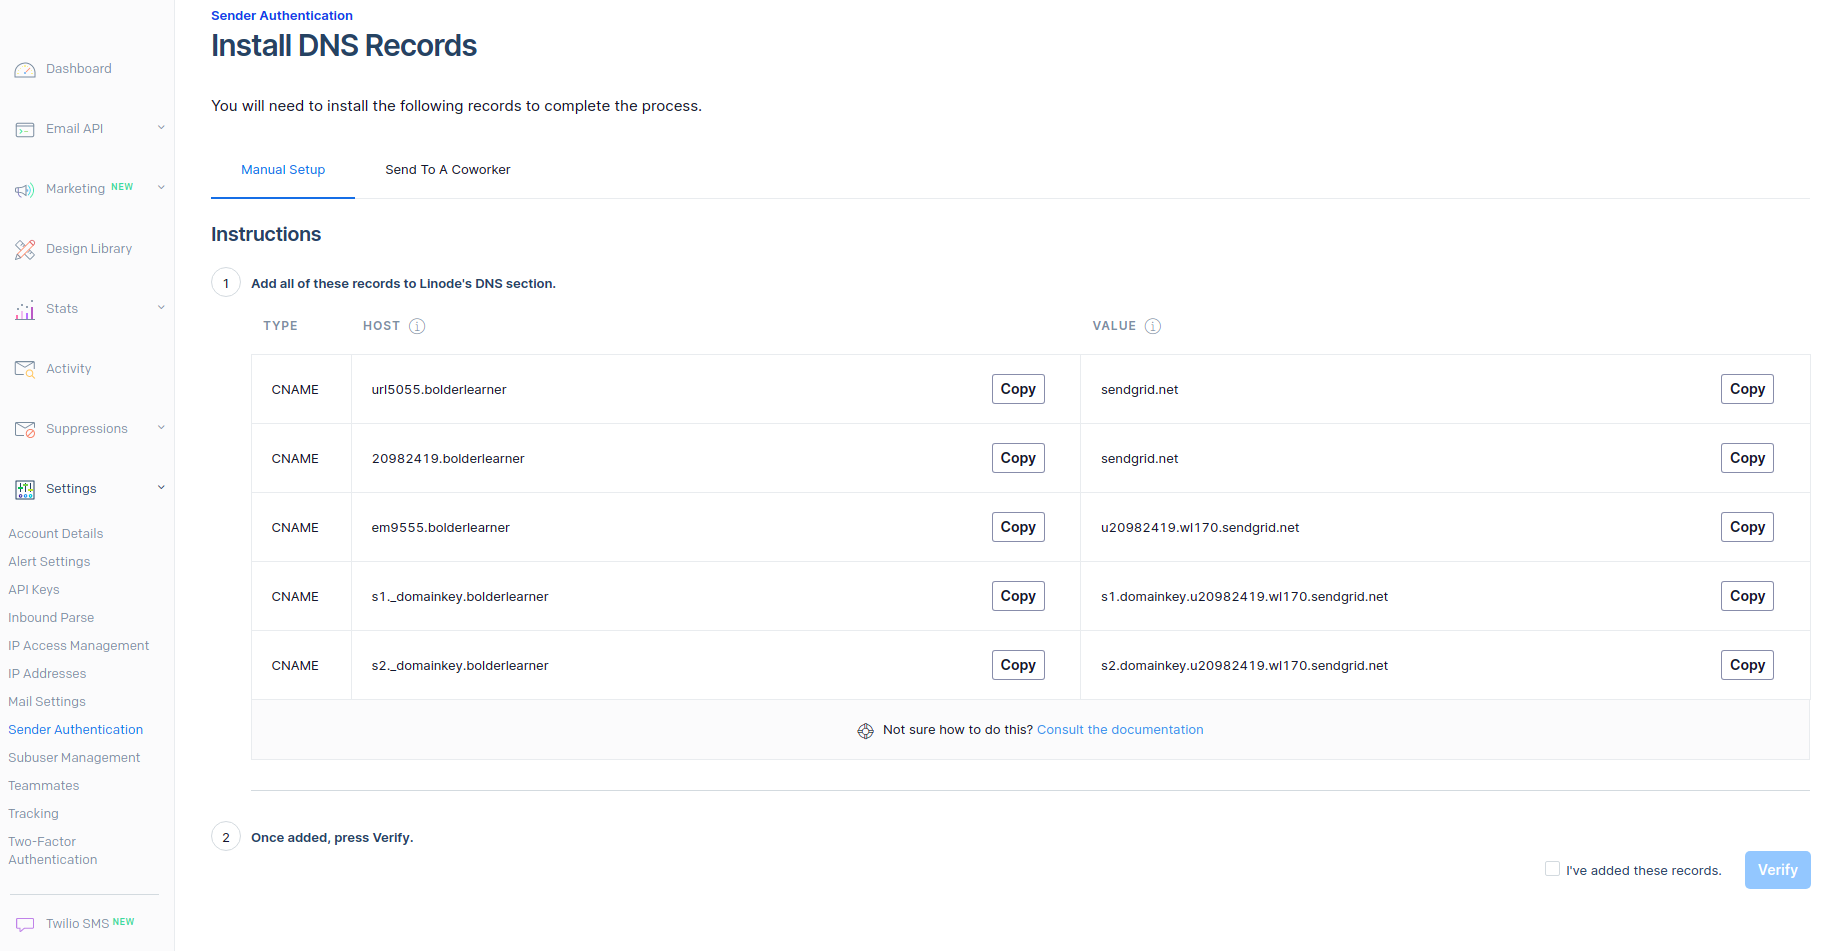This screenshot has height=951, width=1845.
Task: Check "I've added these records" checkbox
Action: coord(1552,869)
